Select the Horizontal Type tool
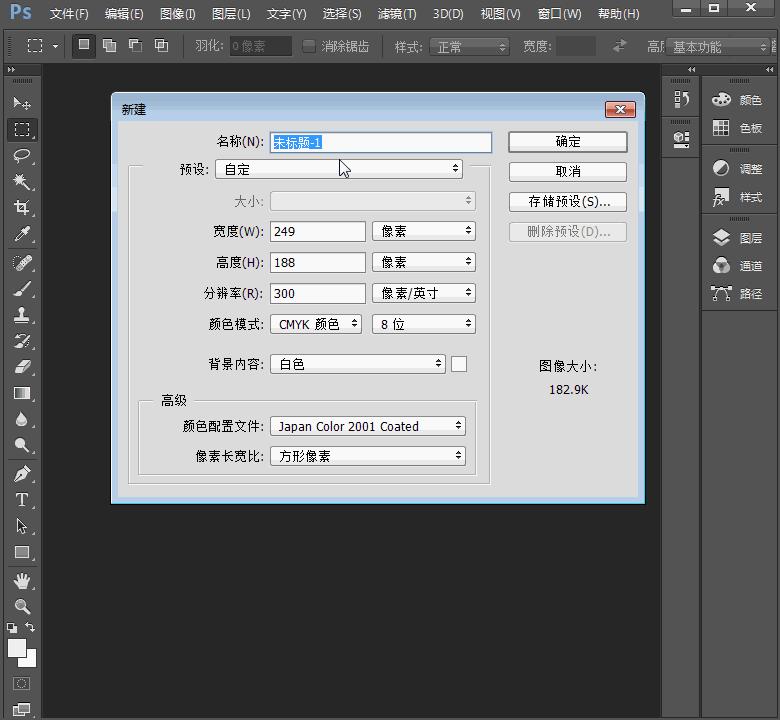The width and height of the screenshot is (780, 720). pyautogui.click(x=21, y=500)
